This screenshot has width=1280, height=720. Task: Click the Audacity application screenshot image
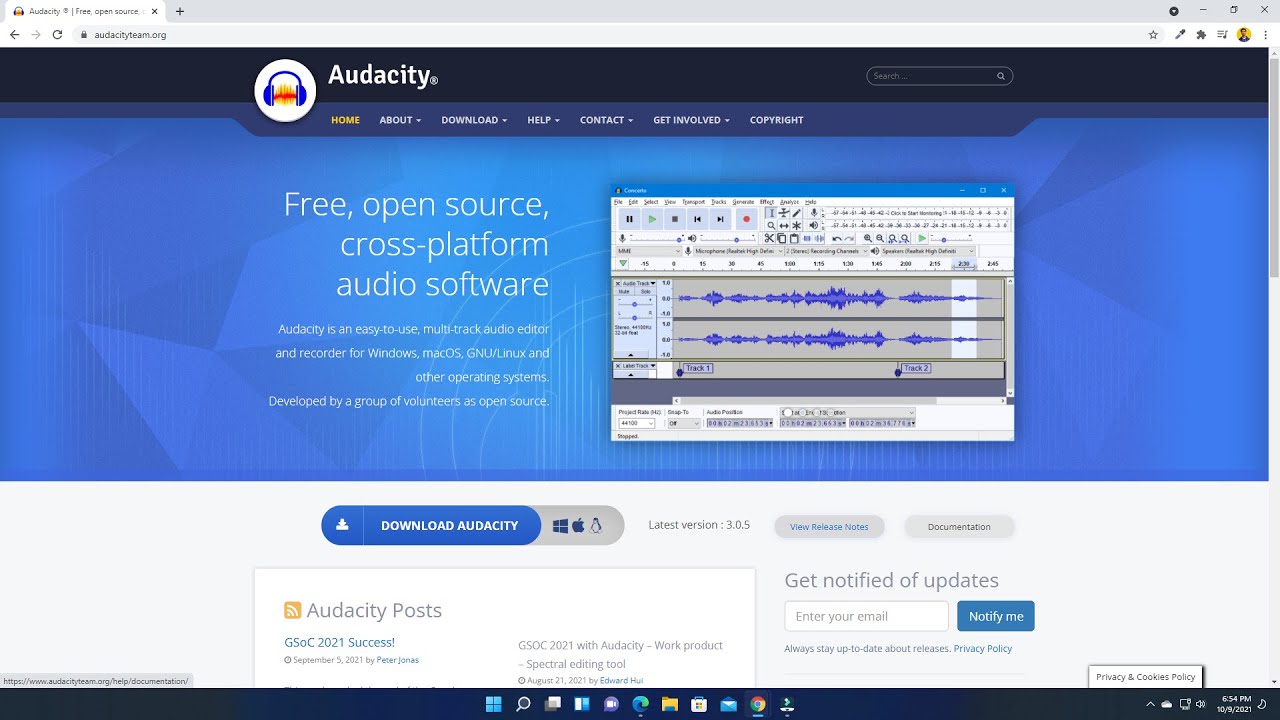(x=812, y=312)
